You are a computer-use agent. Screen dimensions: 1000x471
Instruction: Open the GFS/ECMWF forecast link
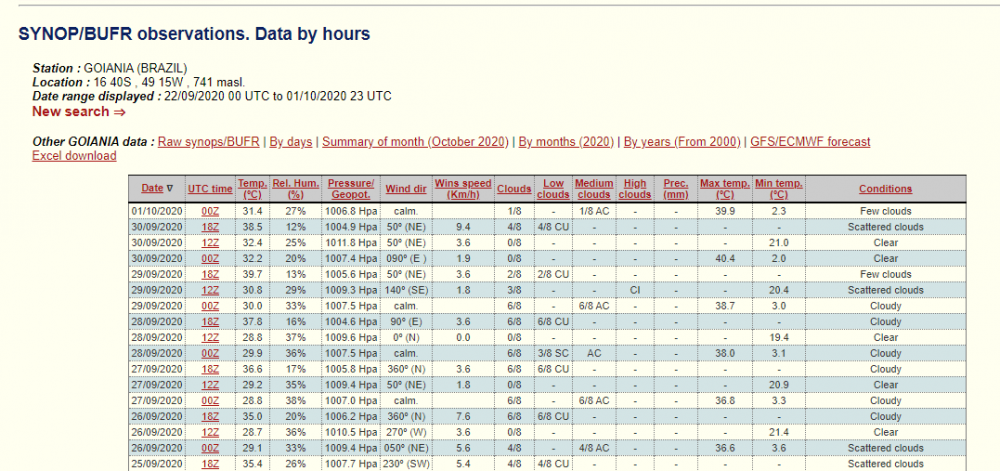tap(810, 142)
